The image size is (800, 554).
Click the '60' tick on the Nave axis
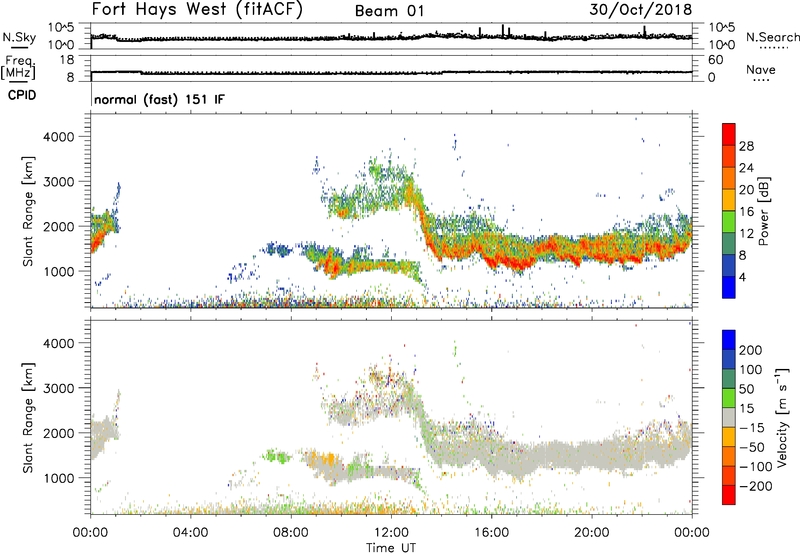[715, 60]
